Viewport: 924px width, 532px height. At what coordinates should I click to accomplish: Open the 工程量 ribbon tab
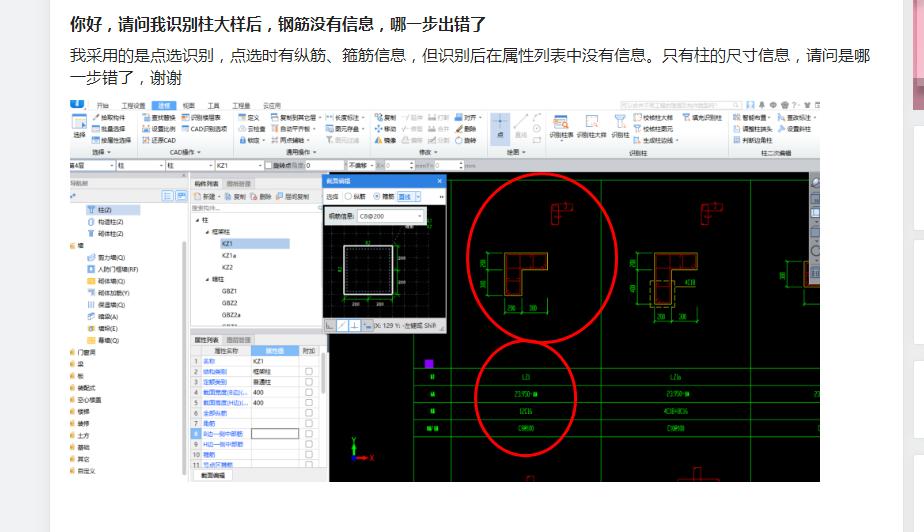pyautogui.click(x=241, y=106)
